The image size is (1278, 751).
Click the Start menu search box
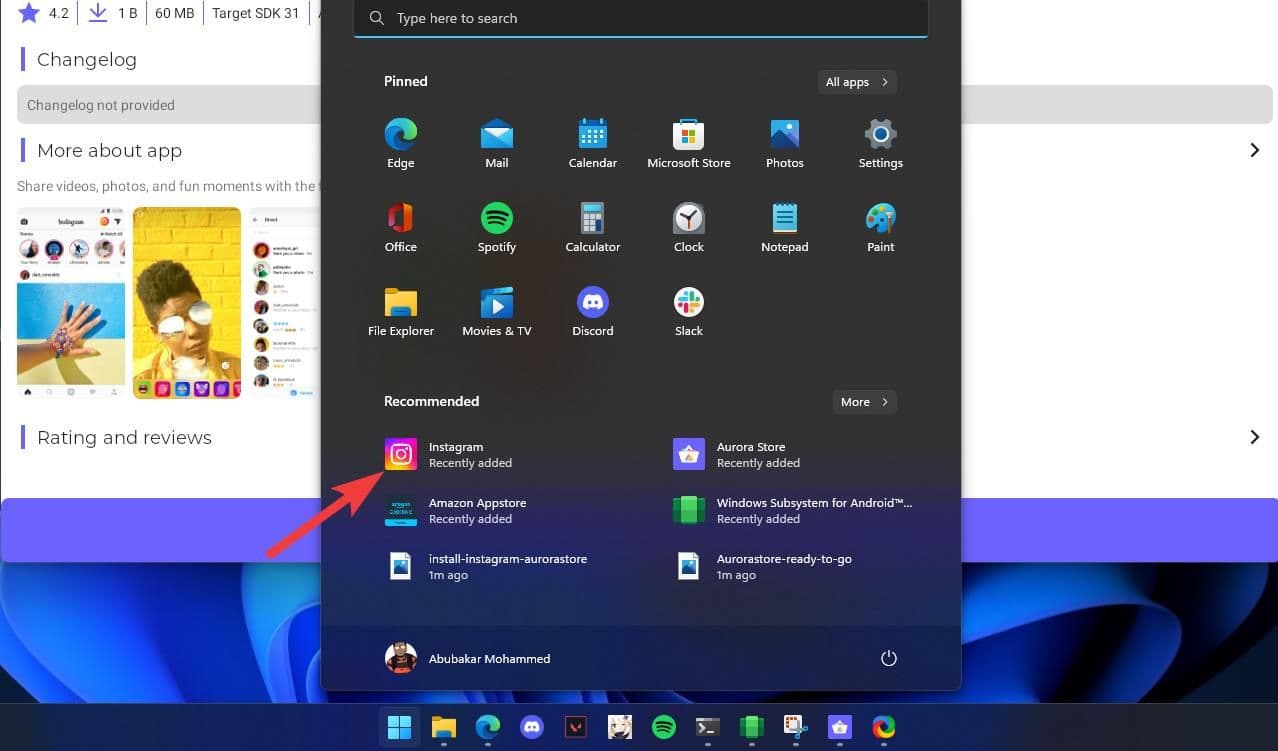(x=640, y=18)
